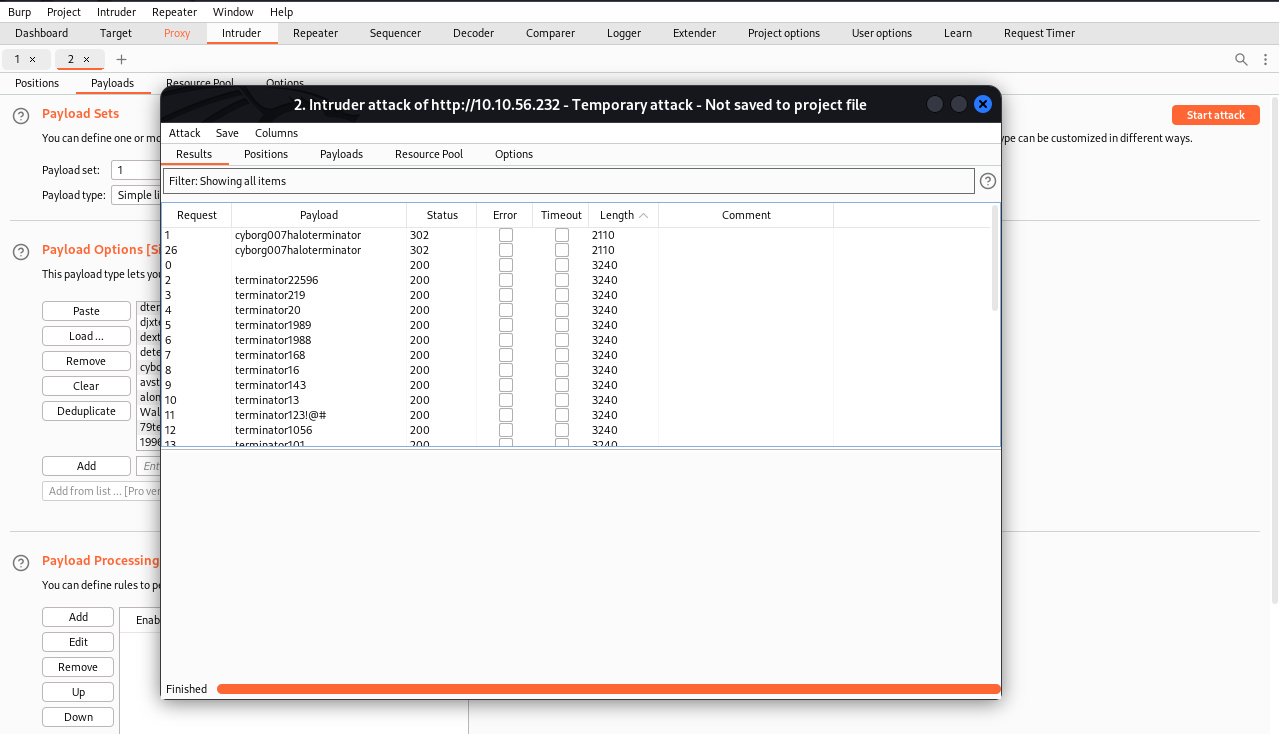Open the Window menu

tap(233, 12)
